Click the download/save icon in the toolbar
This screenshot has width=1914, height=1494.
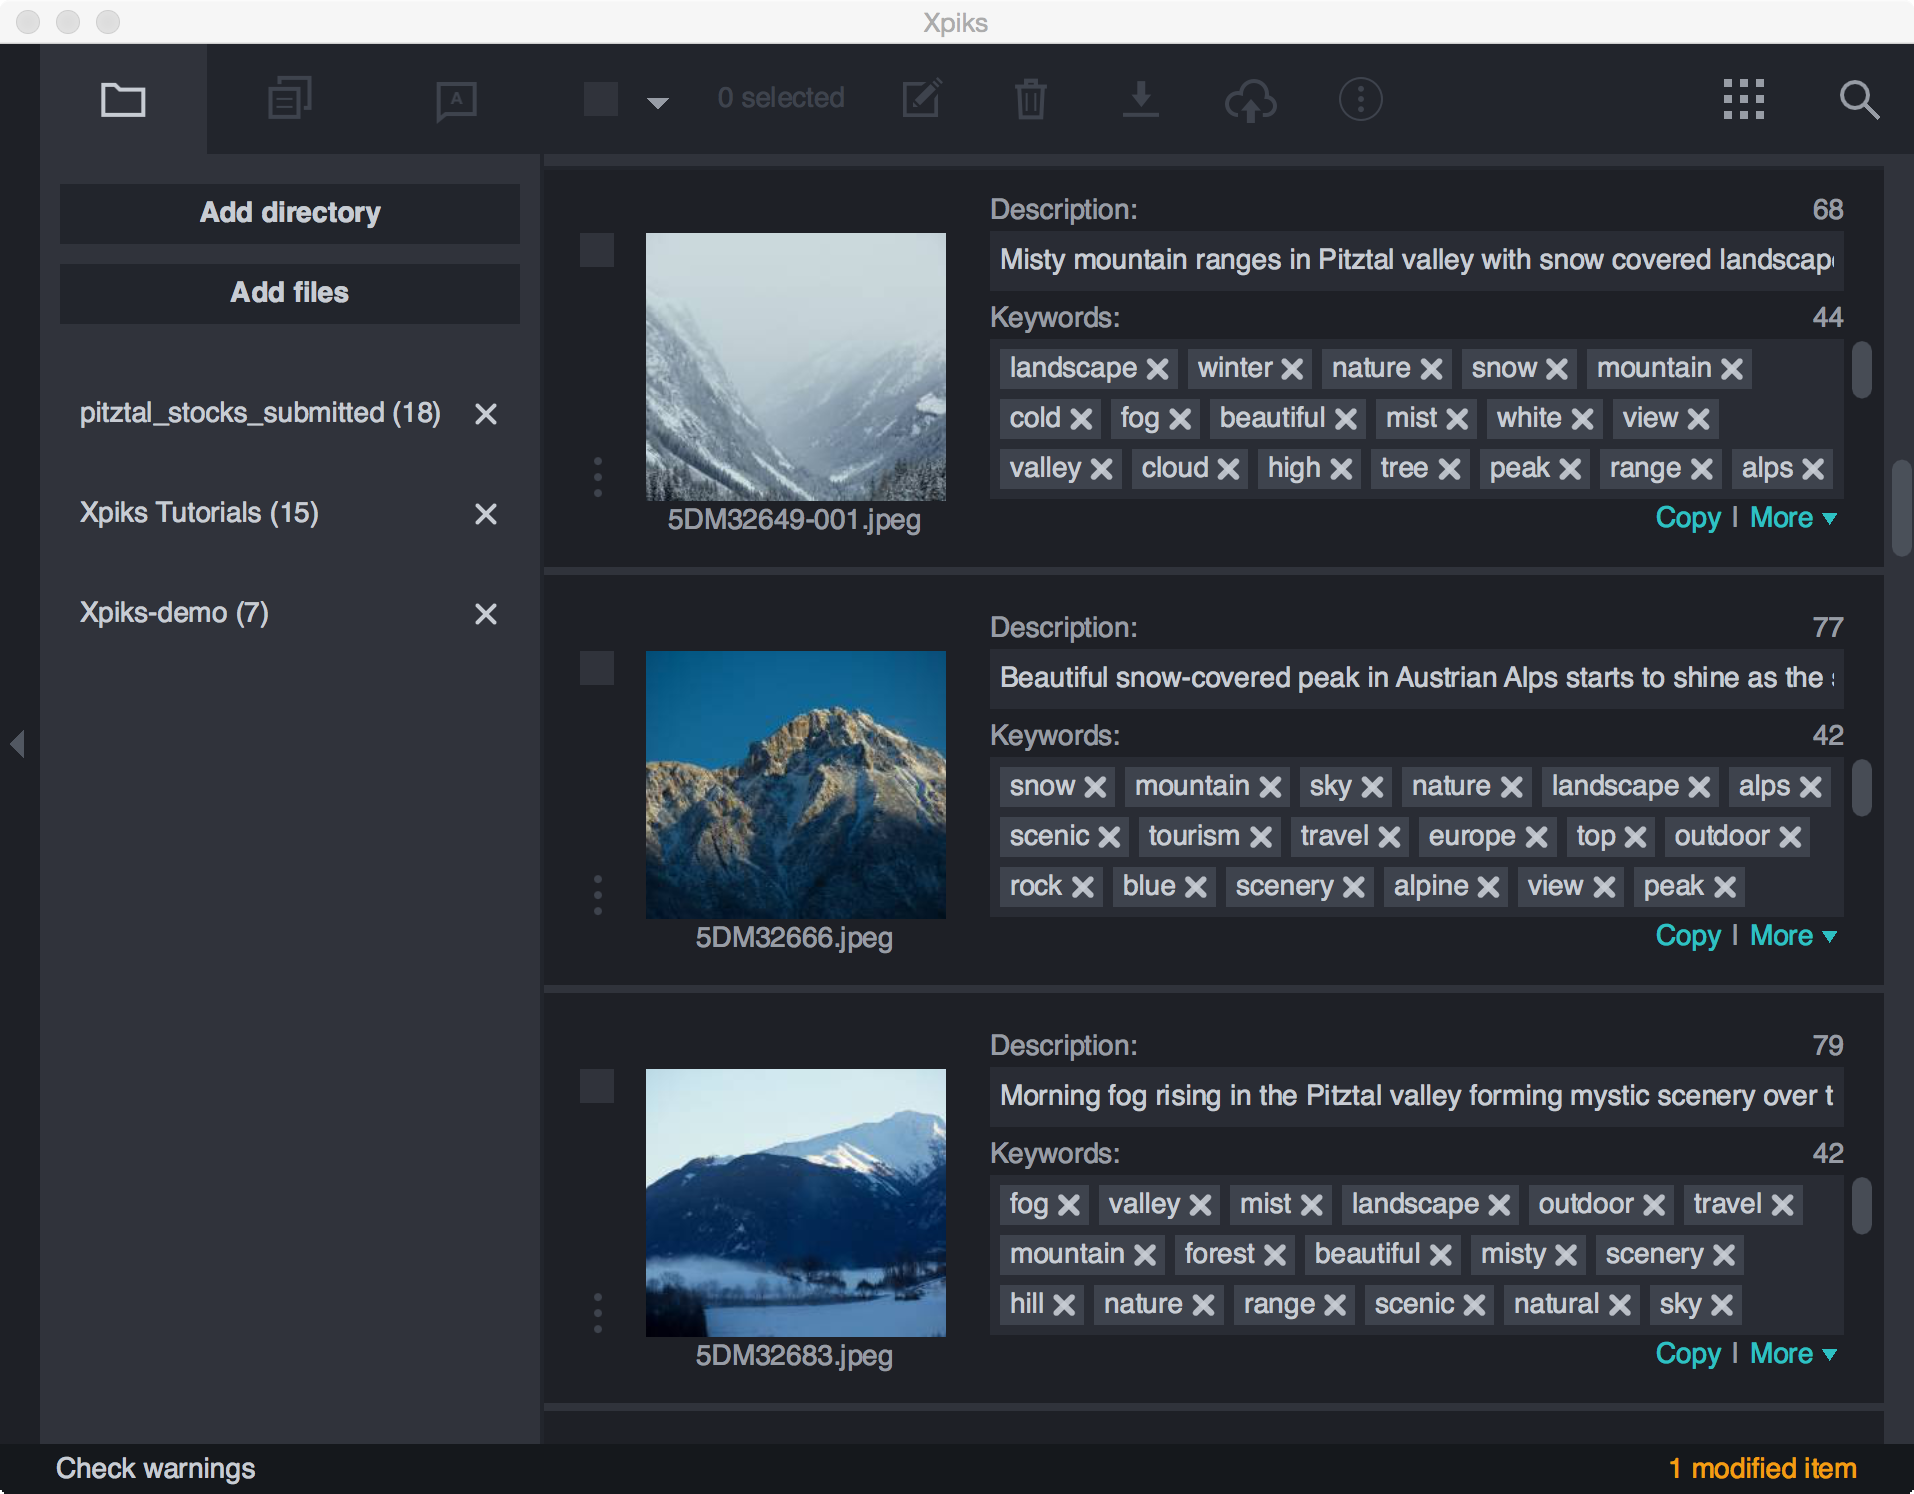pos(1141,99)
